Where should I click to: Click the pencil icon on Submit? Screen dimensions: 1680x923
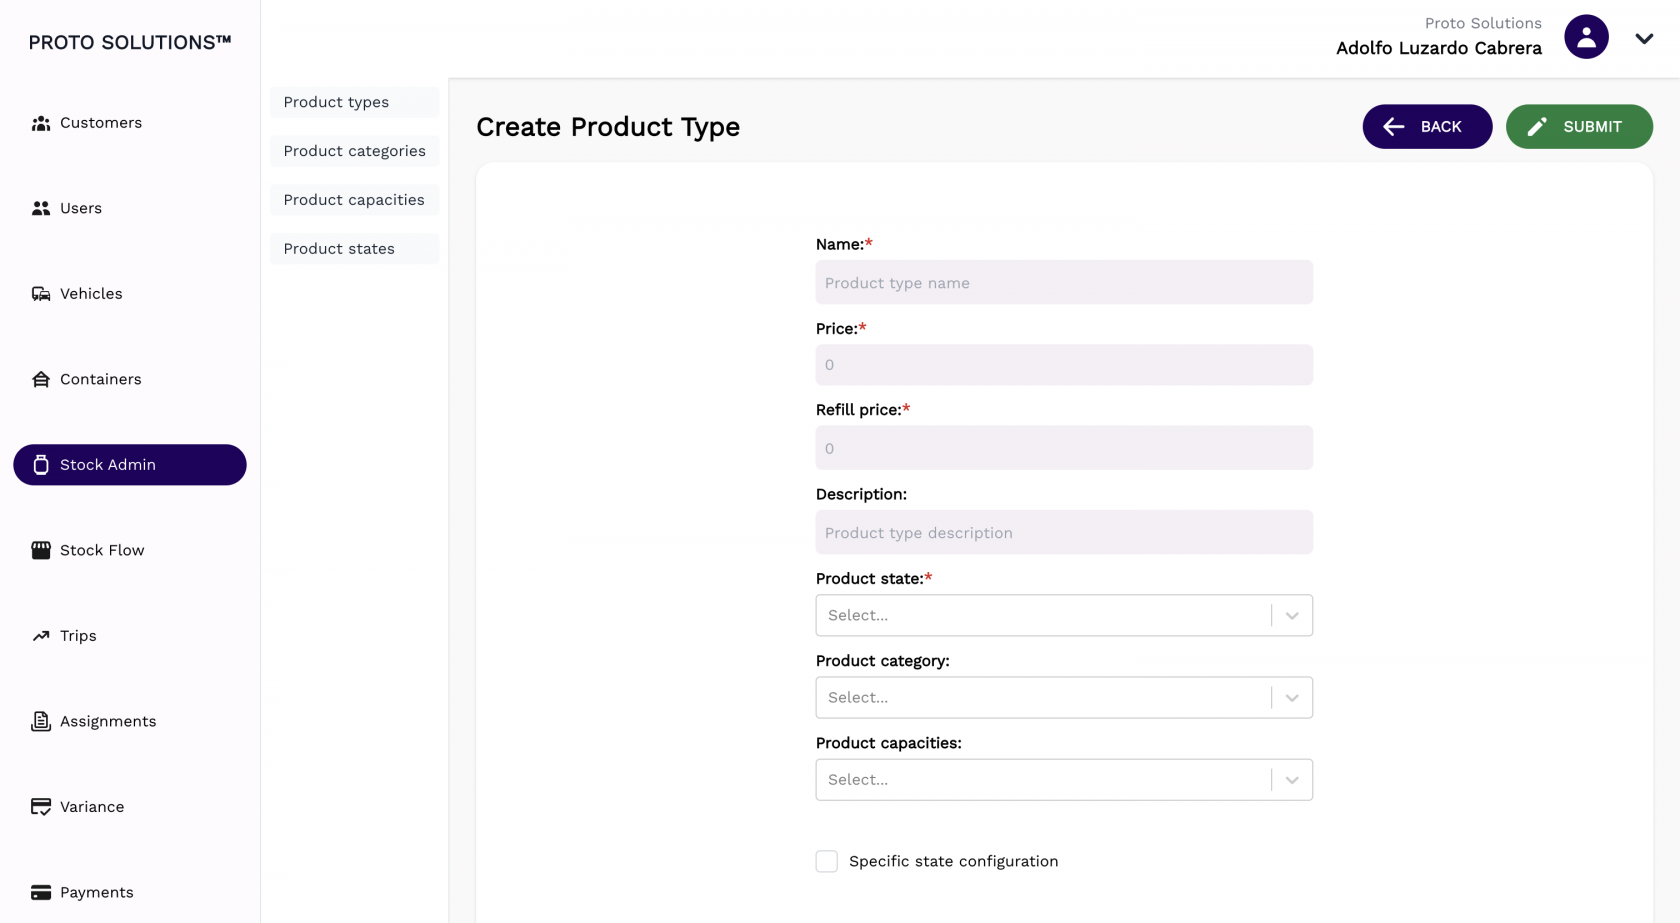(x=1537, y=127)
